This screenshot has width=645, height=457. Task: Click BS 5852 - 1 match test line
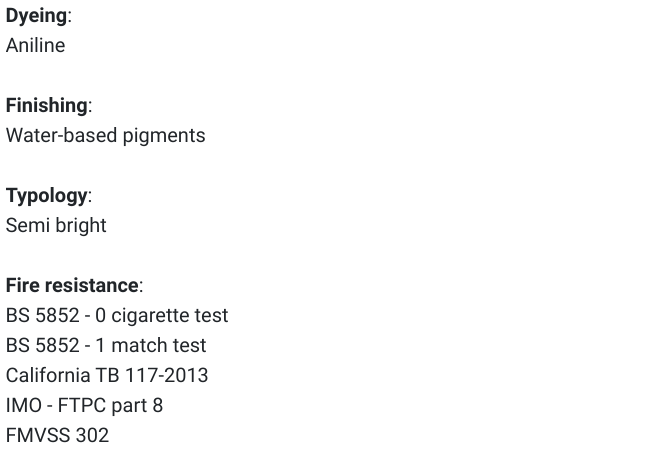click(106, 346)
